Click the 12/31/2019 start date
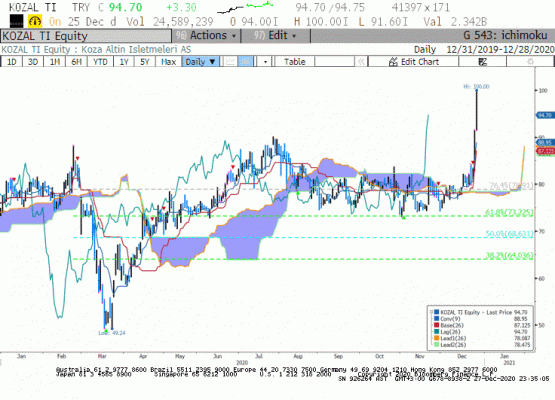The height and width of the screenshot is (400, 555). pyautogui.click(x=472, y=49)
